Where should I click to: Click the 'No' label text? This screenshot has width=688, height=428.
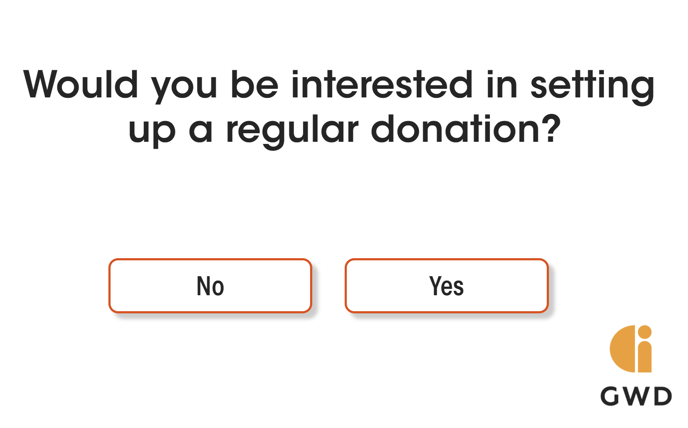[210, 286]
